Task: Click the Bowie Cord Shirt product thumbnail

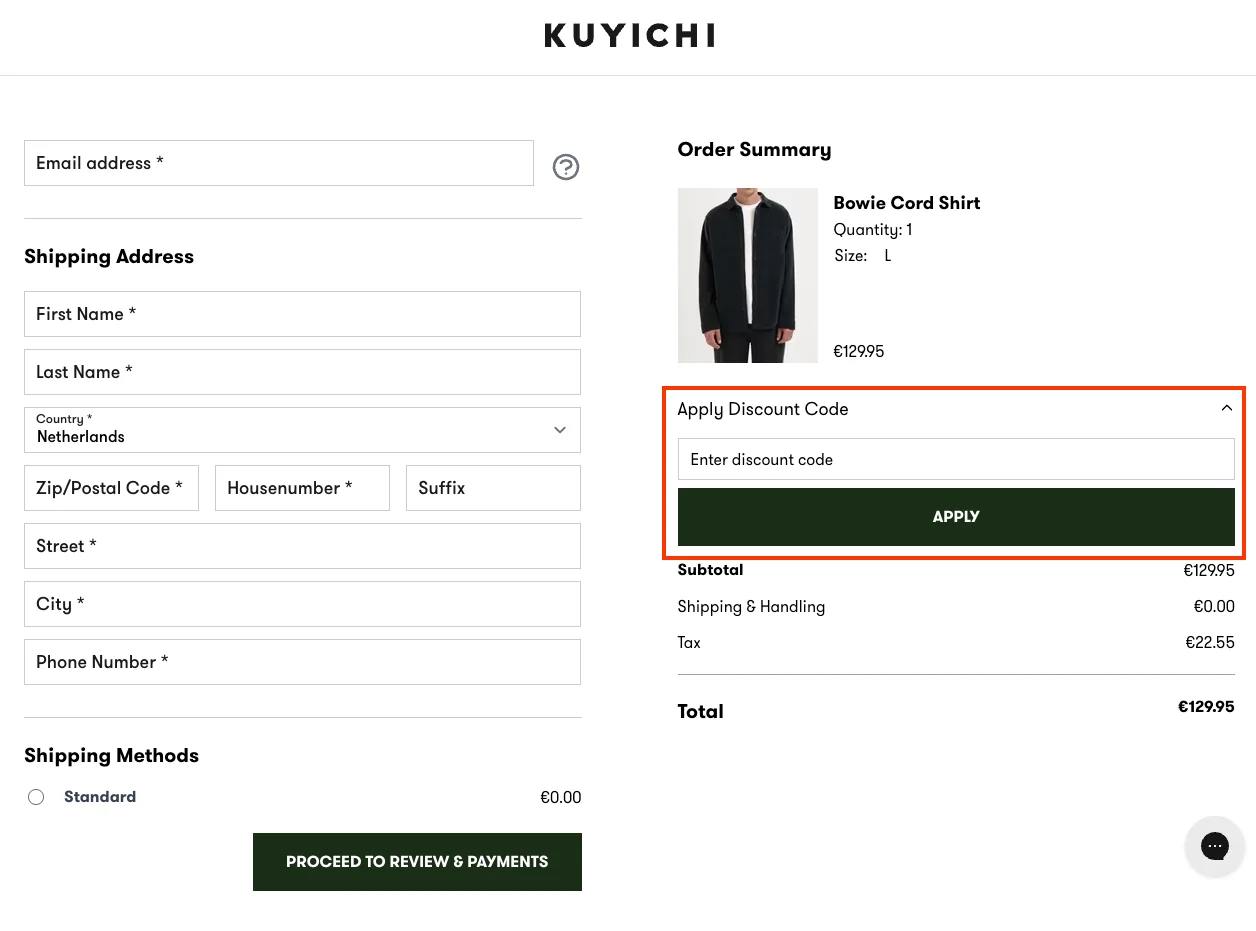Action: [747, 275]
